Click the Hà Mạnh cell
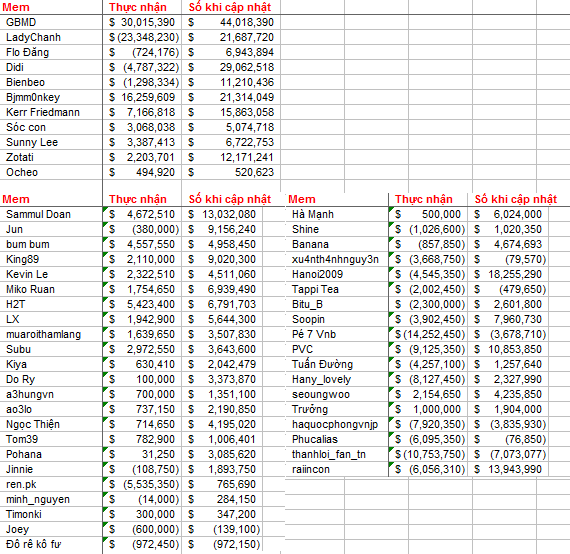 coord(337,214)
